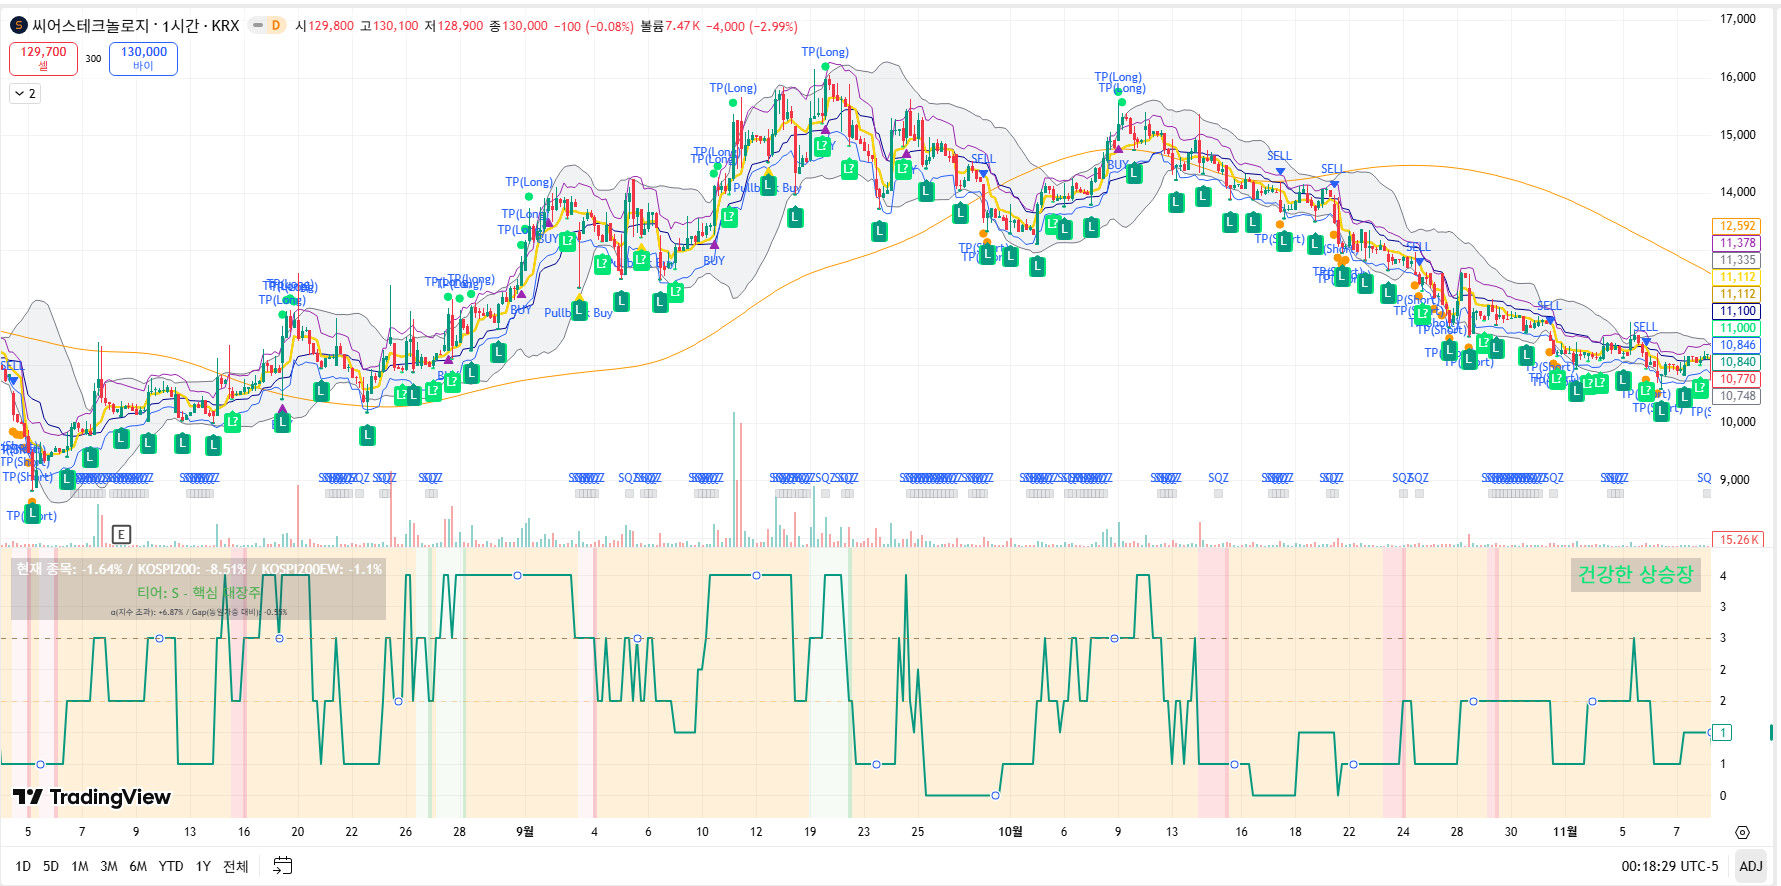This screenshot has width=1781, height=886.
Task: Open the go-to-date calendar icon
Action: (x=283, y=866)
